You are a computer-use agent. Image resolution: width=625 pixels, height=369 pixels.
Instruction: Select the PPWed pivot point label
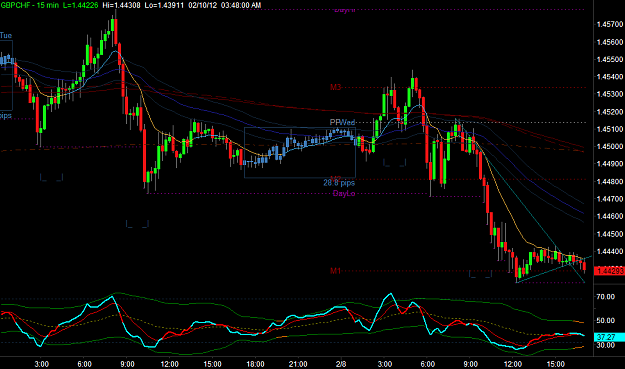(342, 122)
